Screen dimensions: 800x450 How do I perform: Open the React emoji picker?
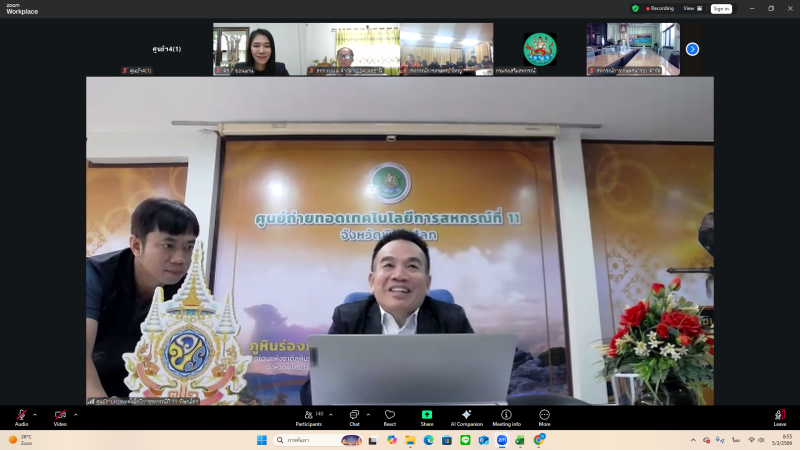pyautogui.click(x=390, y=415)
